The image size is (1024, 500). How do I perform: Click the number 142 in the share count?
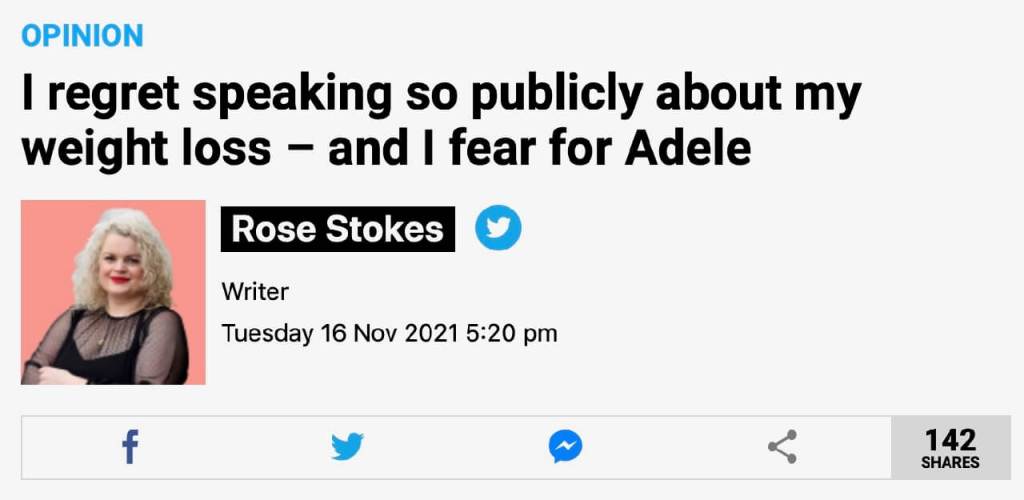point(950,439)
